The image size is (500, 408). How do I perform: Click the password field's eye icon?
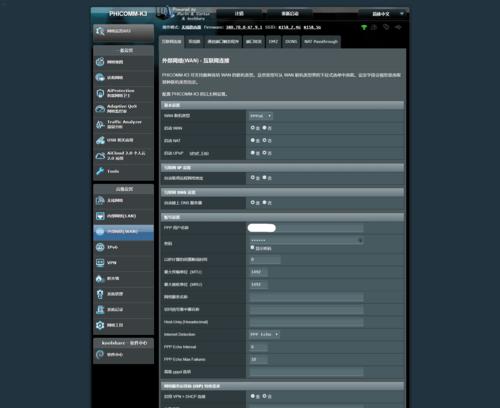pos(360,240)
